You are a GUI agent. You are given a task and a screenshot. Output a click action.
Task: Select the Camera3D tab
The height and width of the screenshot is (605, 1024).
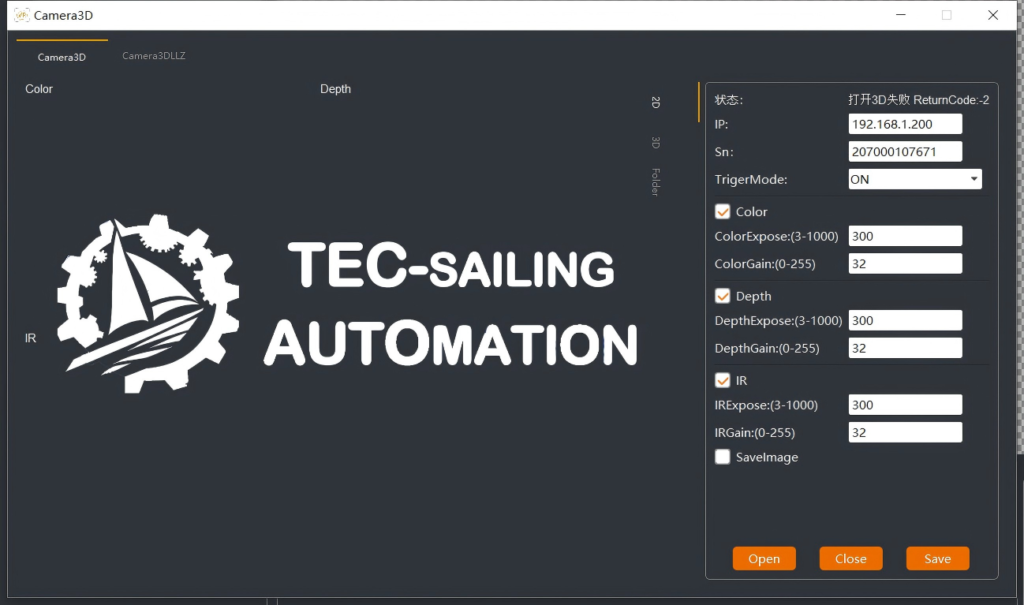(x=62, y=57)
